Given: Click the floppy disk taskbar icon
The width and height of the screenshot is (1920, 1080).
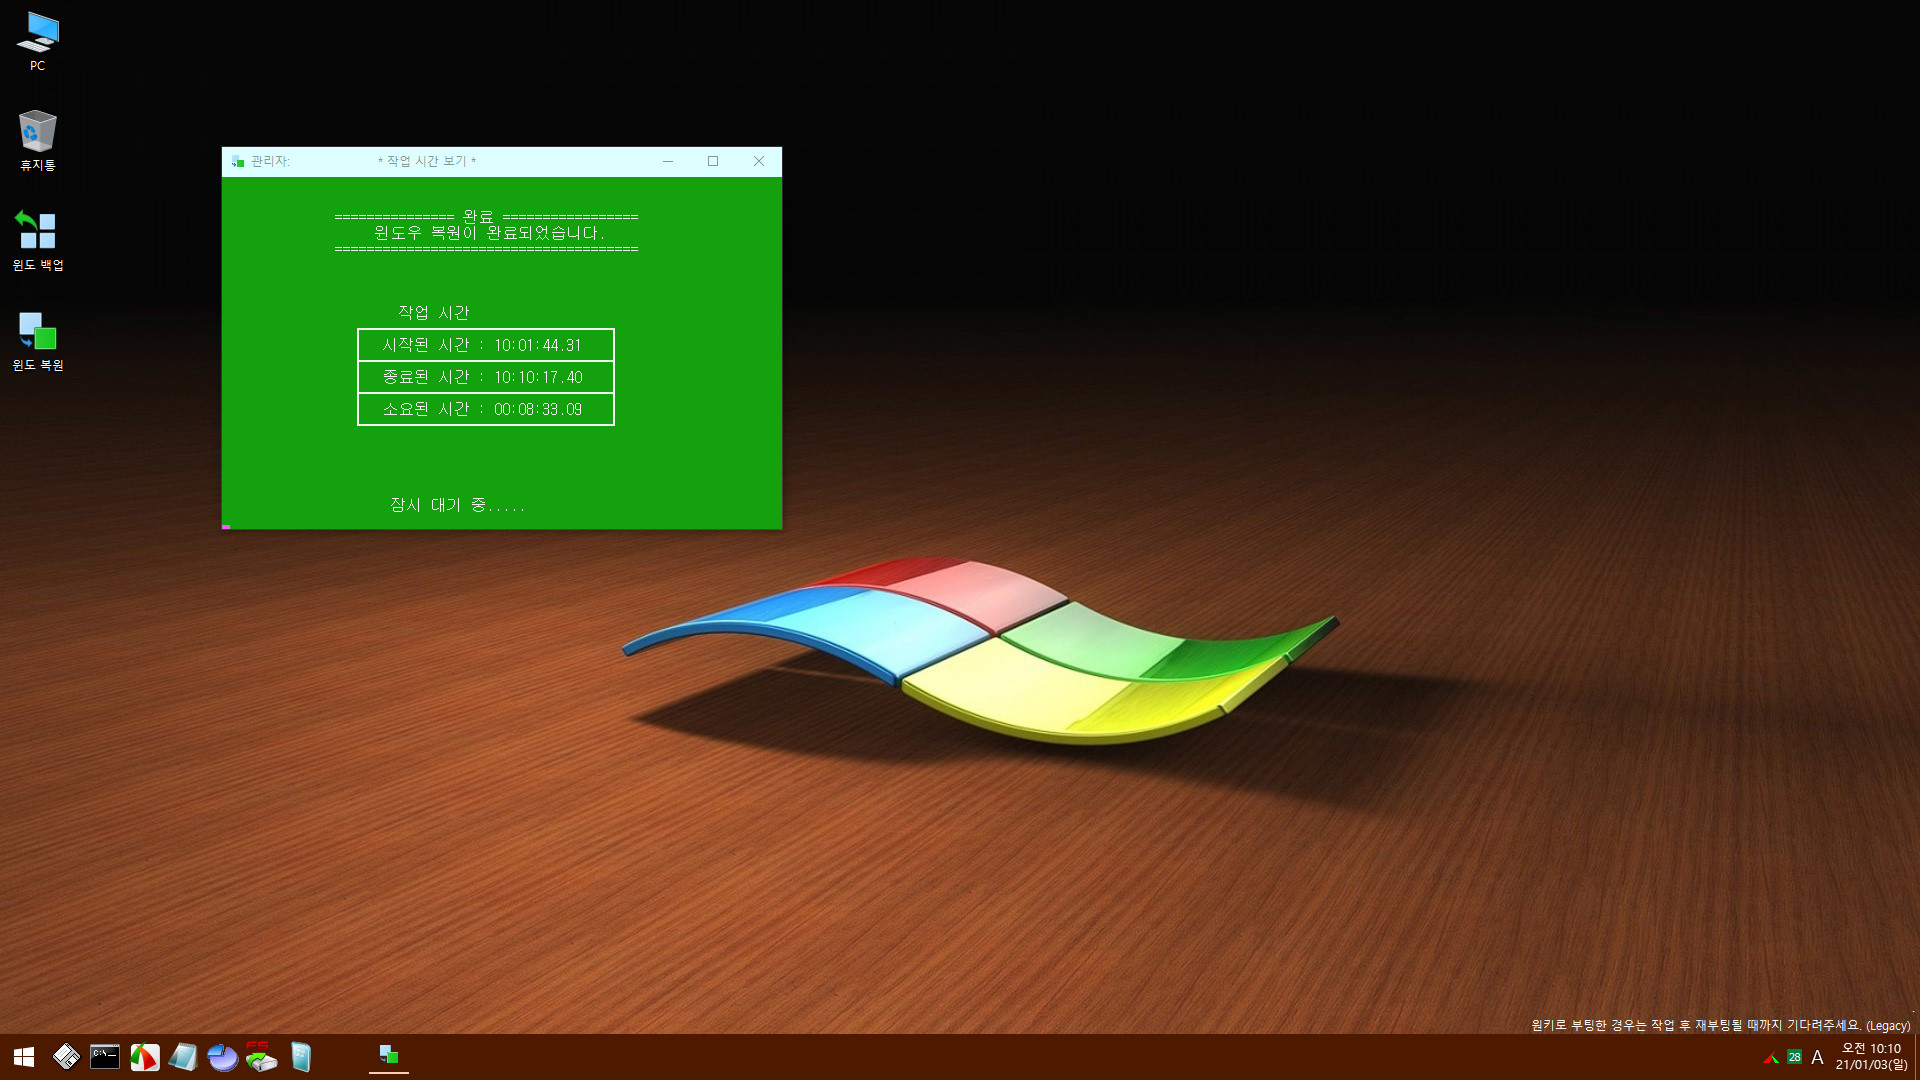Looking at the screenshot, I should (x=66, y=1057).
